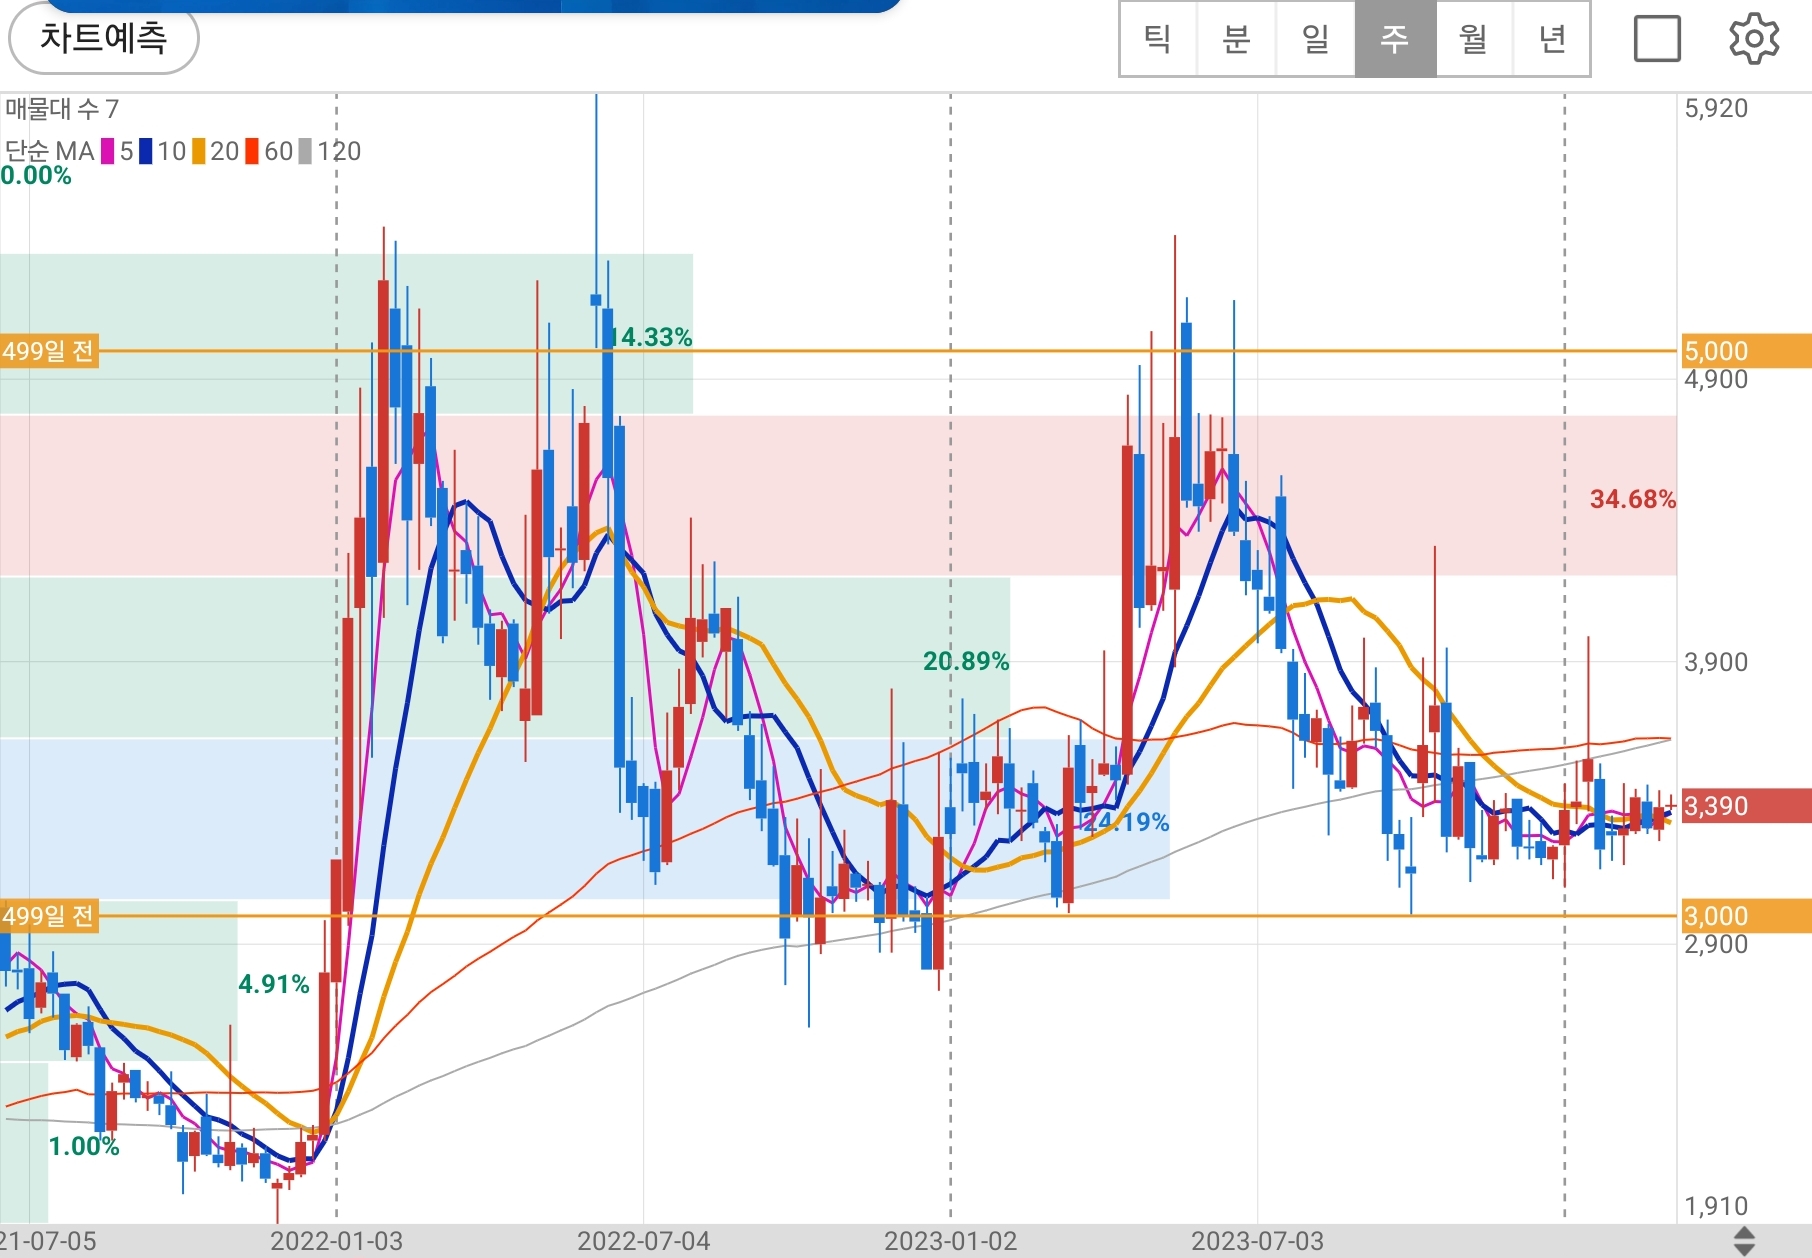Click the 1,910 price axis value
Image resolution: width=1812 pixels, height=1258 pixels.
tap(1716, 1206)
